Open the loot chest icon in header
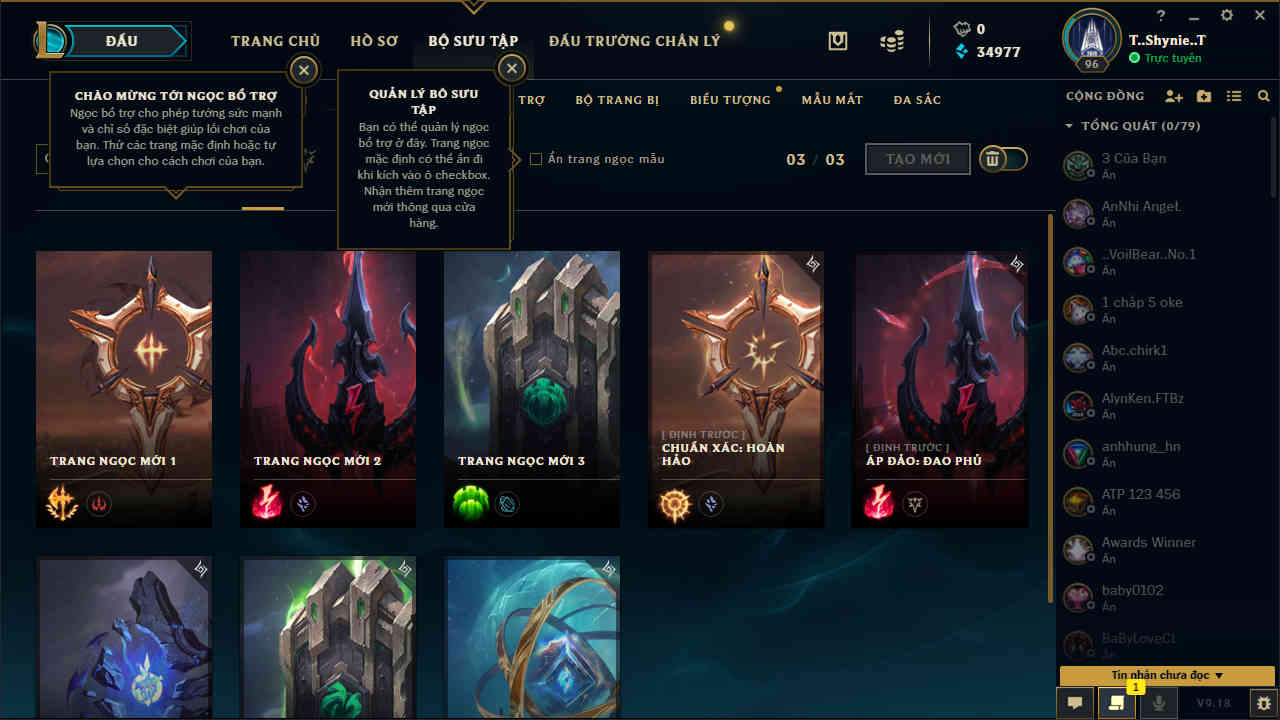This screenshot has width=1280, height=720. 838,41
